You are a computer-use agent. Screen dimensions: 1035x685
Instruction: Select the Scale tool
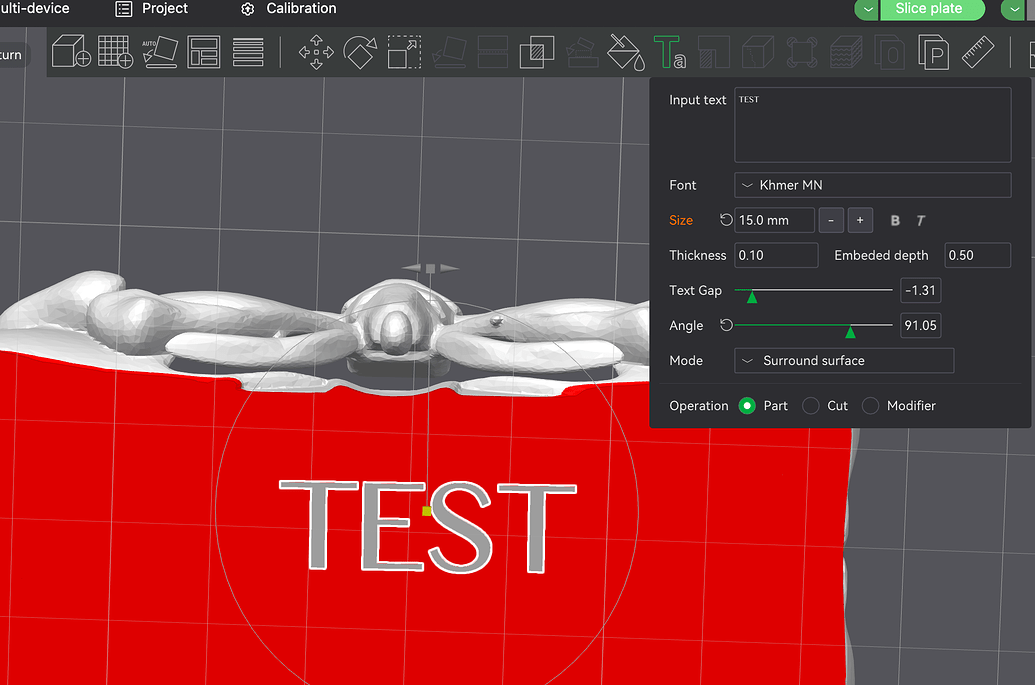(404, 52)
